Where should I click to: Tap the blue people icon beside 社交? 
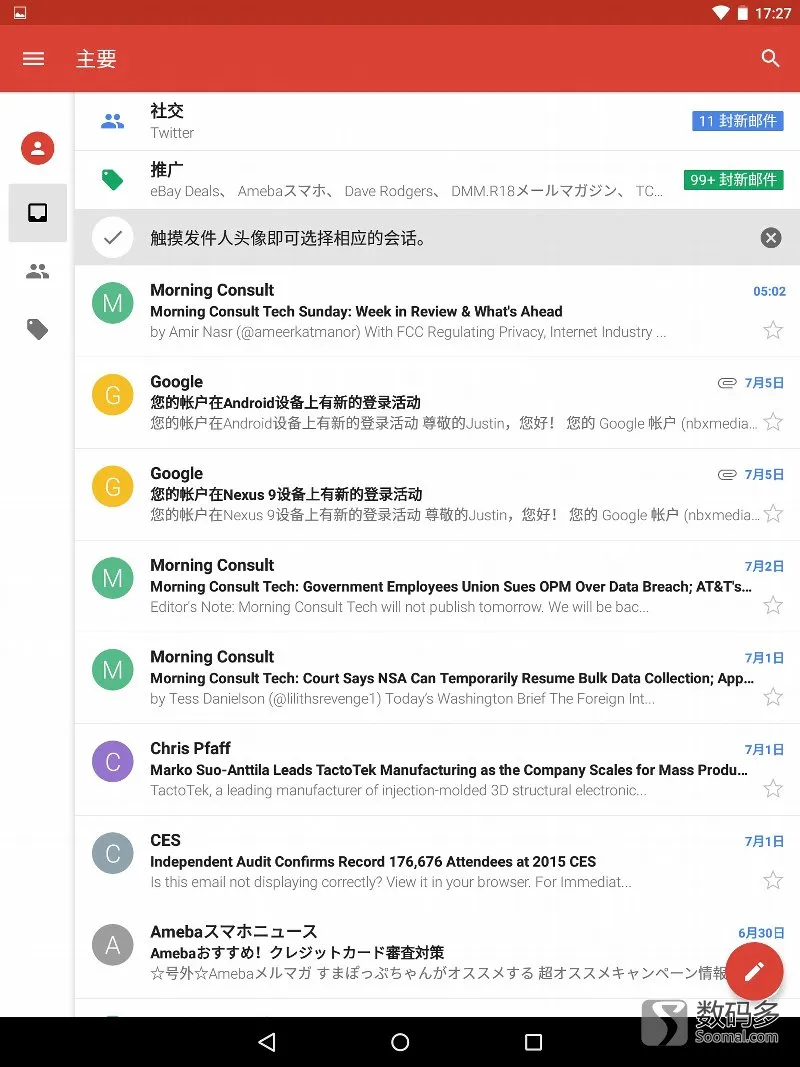pyautogui.click(x=112, y=121)
